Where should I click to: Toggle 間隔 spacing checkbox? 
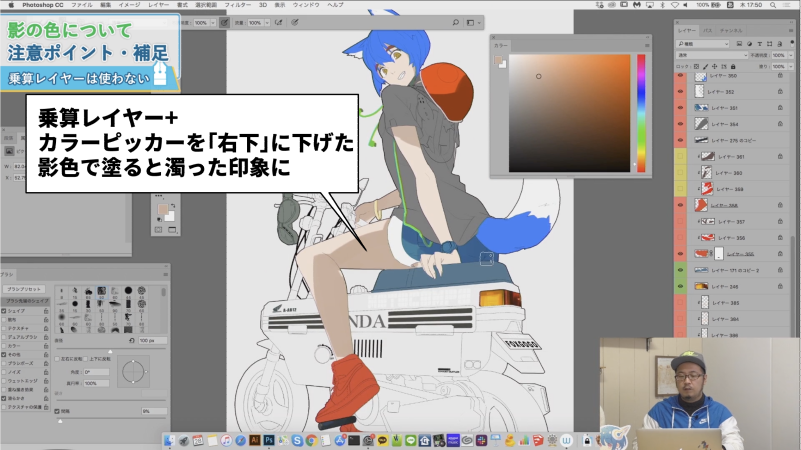[57, 411]
